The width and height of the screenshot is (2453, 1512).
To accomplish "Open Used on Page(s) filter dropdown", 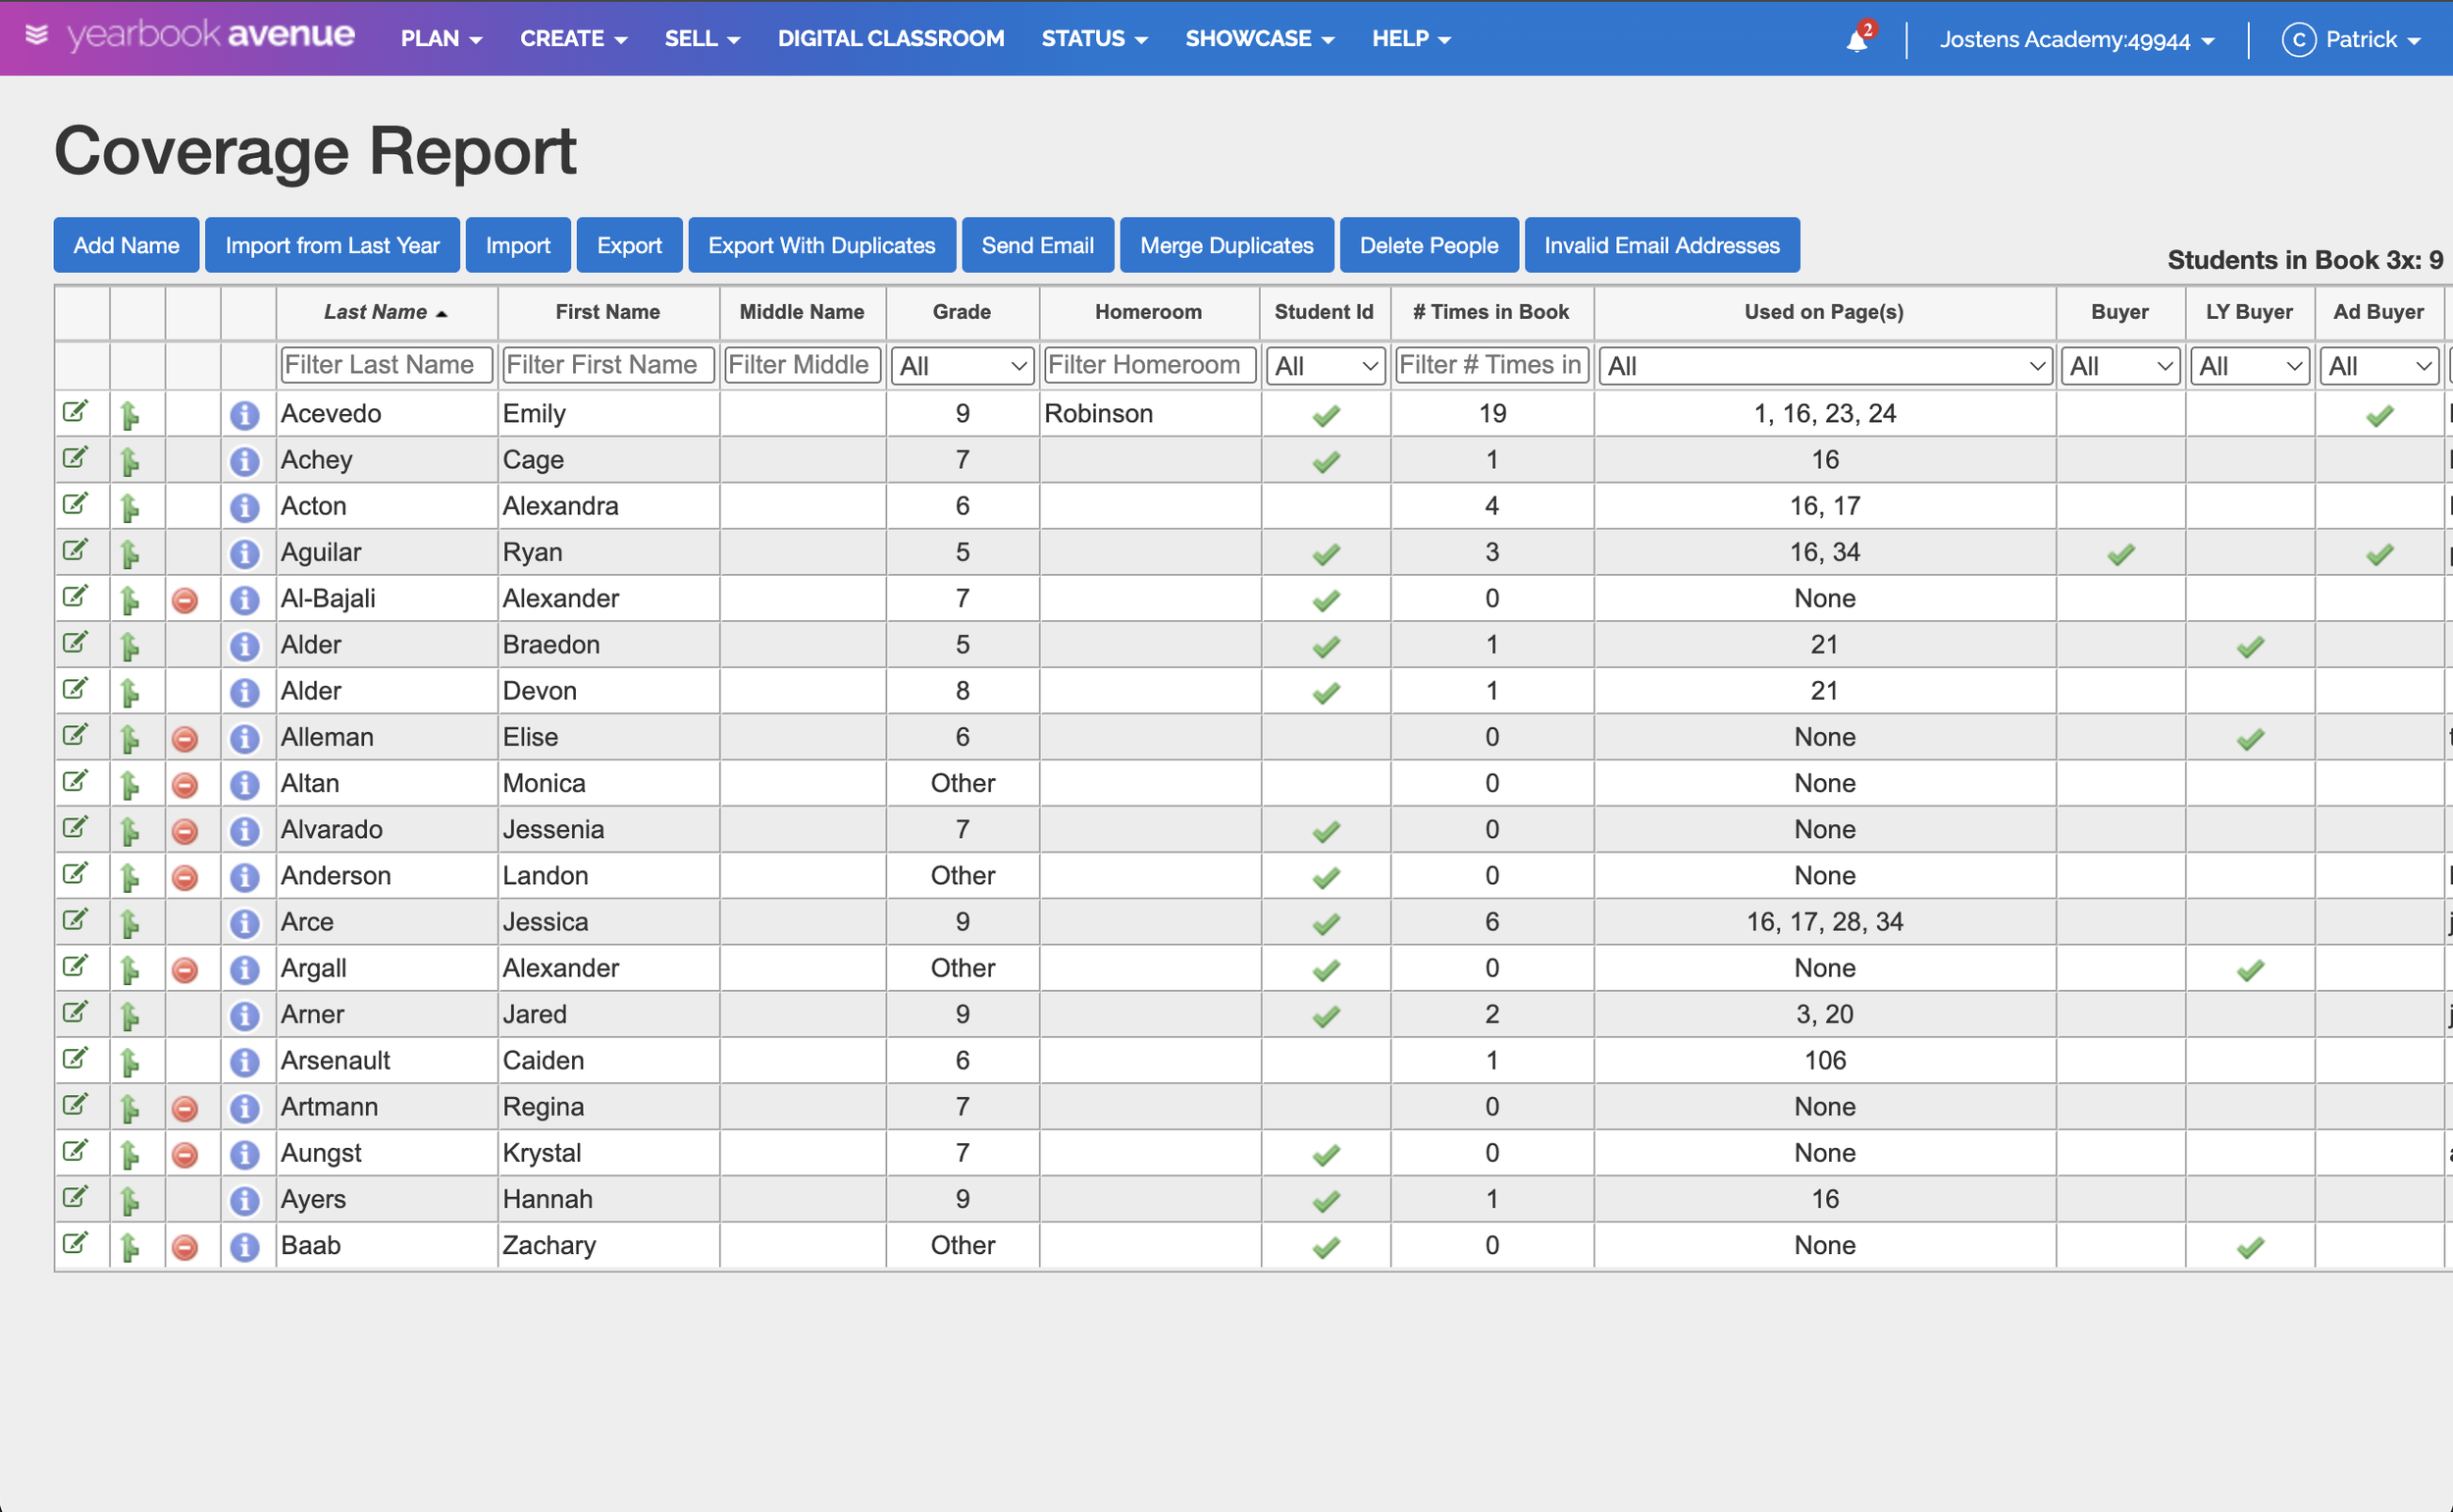I will click(1825, 366).
